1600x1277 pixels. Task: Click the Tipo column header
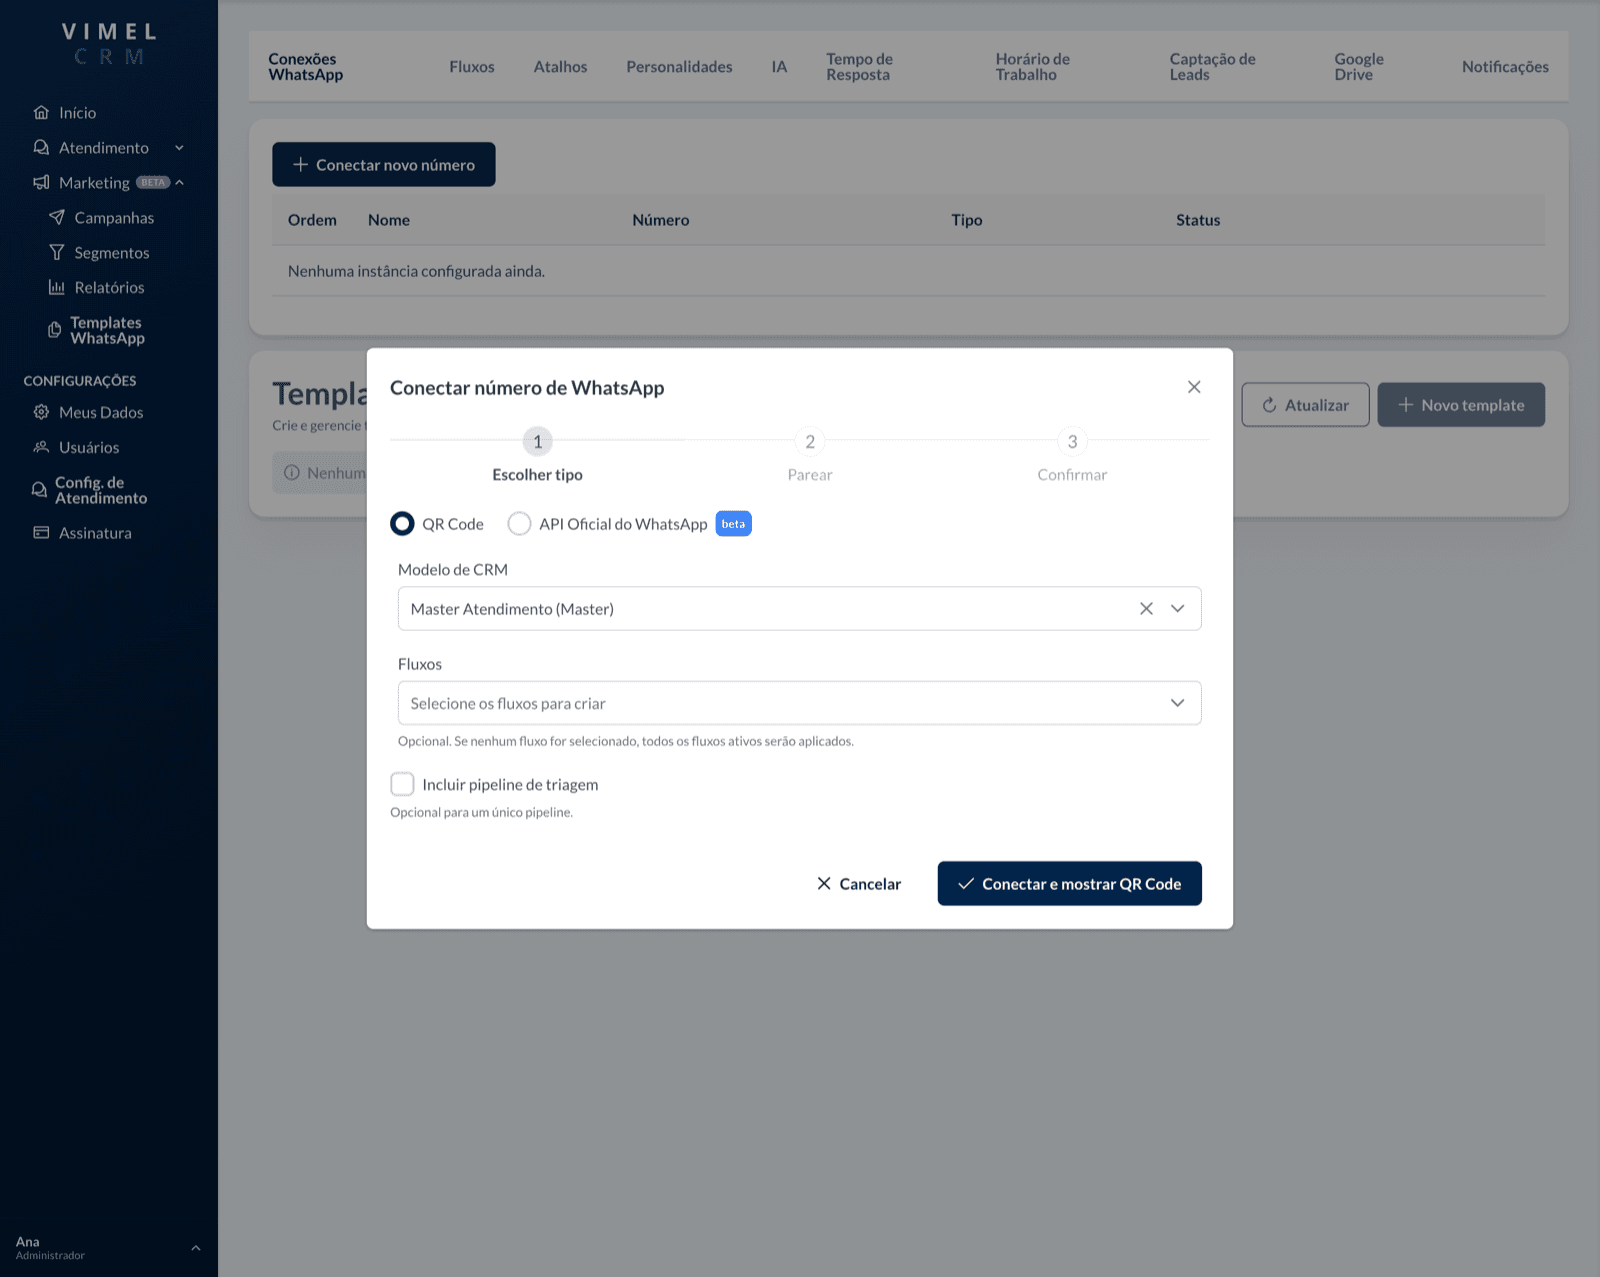(x=966, y=220)
